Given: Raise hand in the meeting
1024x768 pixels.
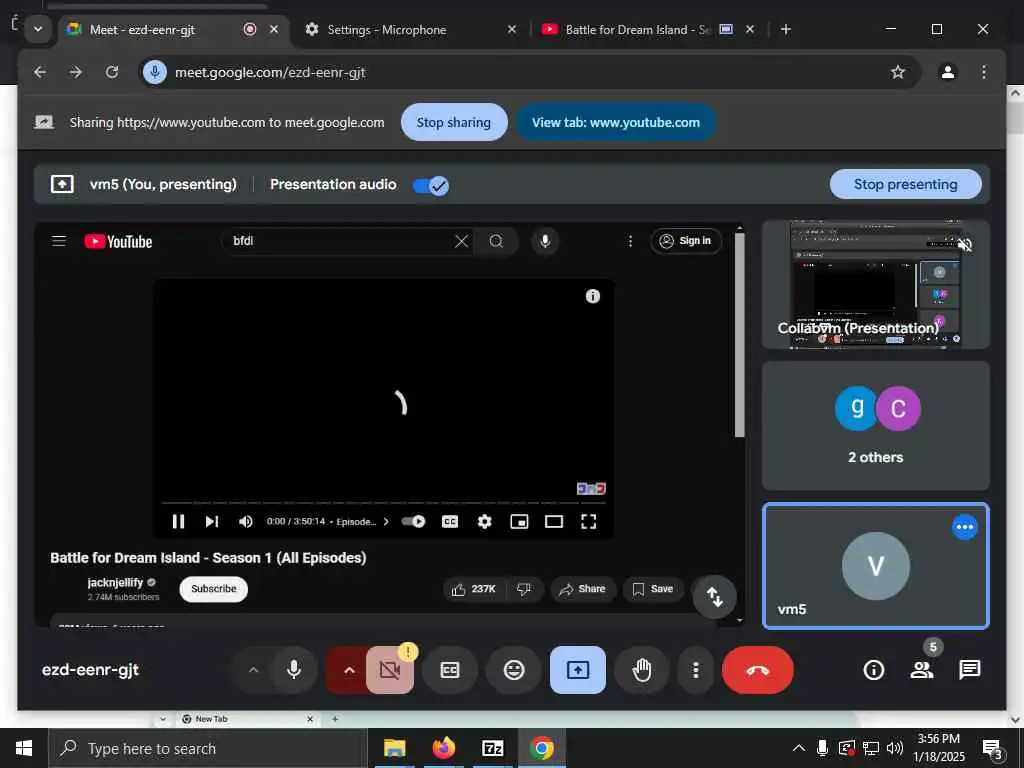Looking at the screenshot, I should point(642,669).
